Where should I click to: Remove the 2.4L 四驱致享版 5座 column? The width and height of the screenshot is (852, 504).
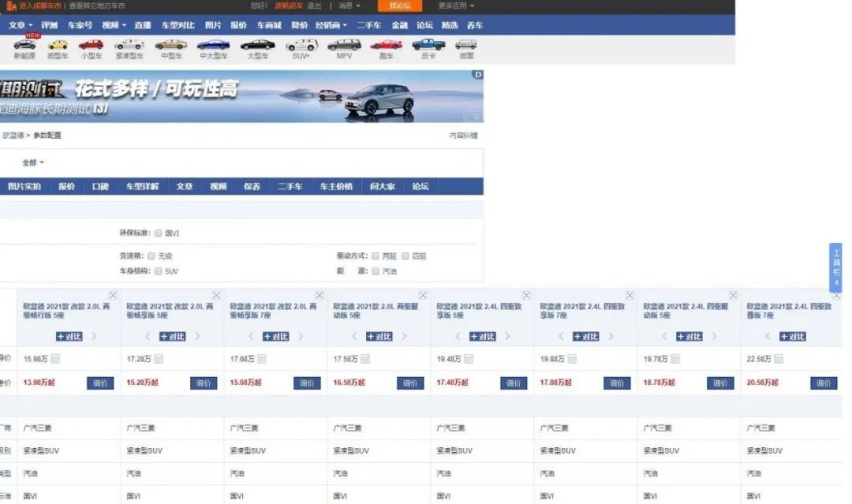tap(526, 295)
